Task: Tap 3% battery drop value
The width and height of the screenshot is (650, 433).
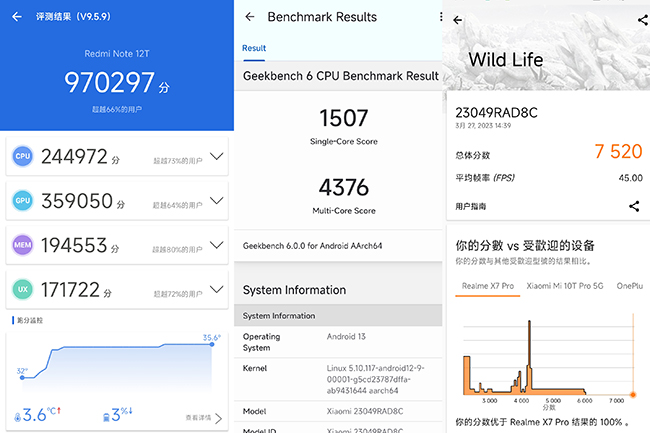Action: 122,414
